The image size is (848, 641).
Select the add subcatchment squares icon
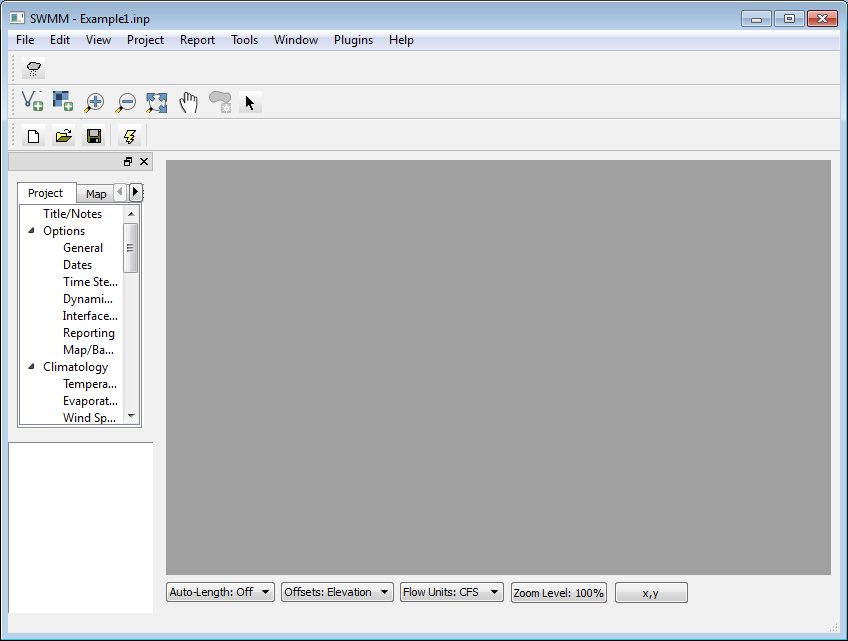[x=63, y=102]
